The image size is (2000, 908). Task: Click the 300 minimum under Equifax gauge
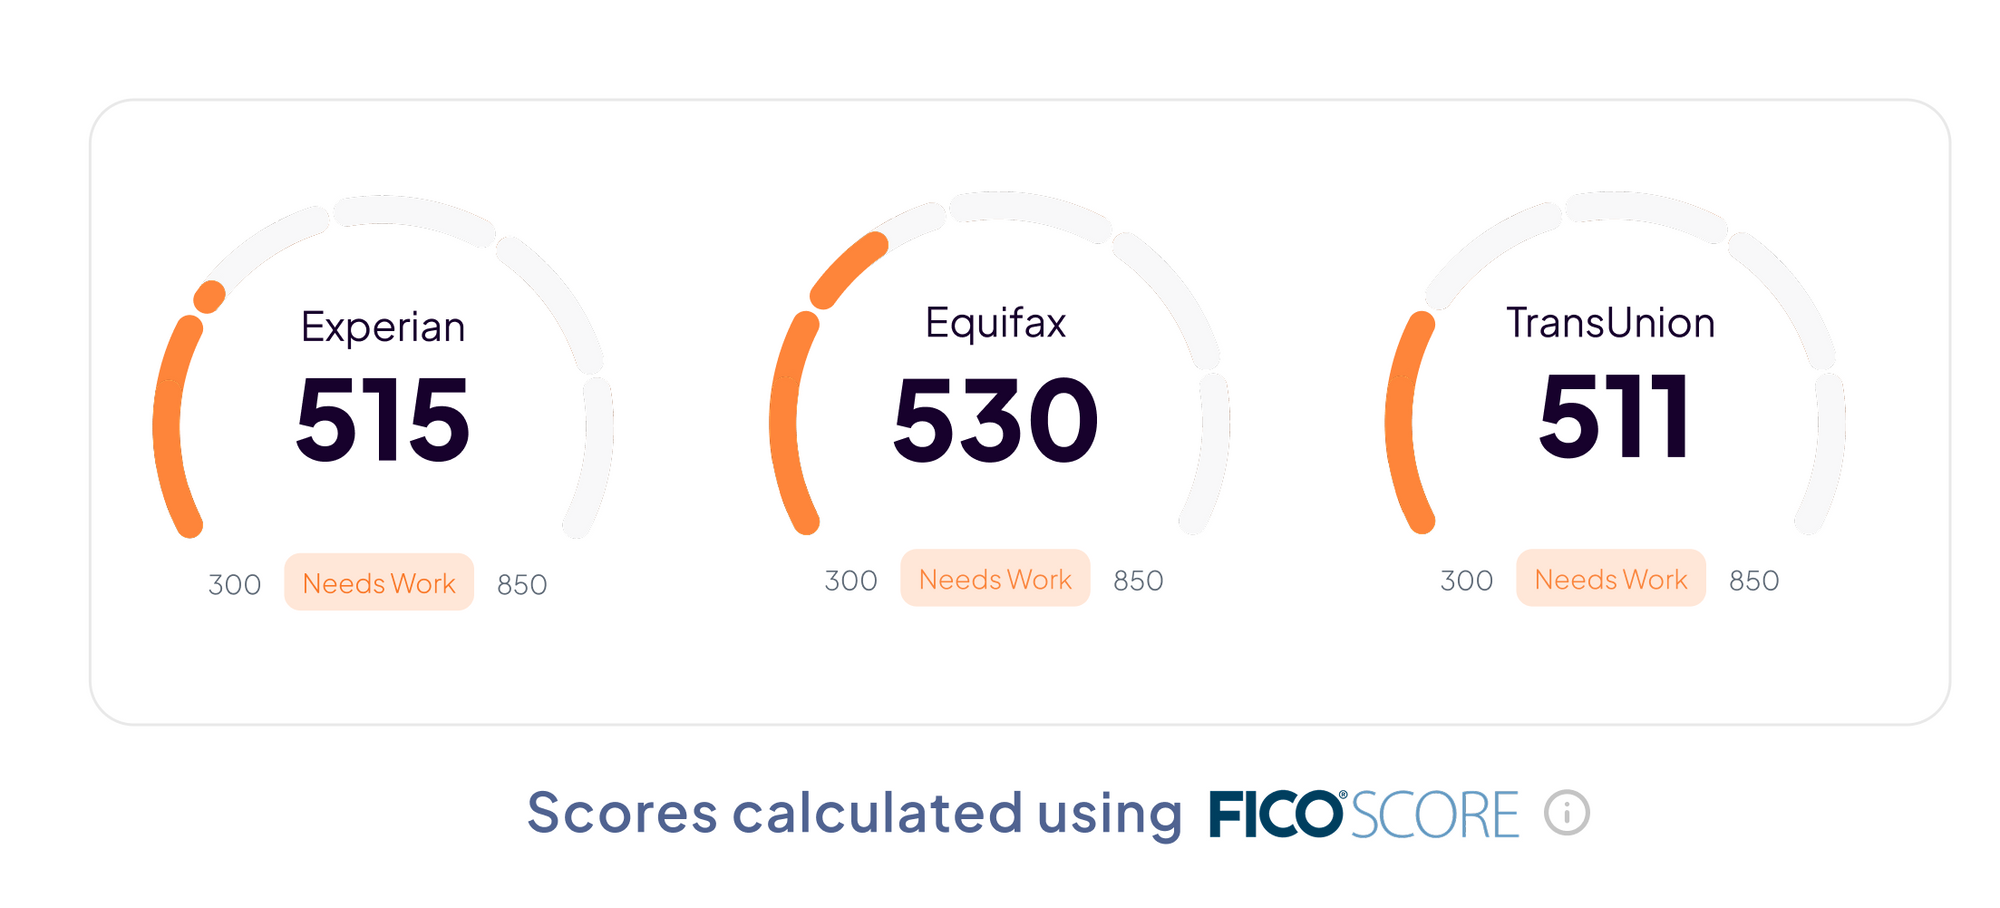[851, 581]
